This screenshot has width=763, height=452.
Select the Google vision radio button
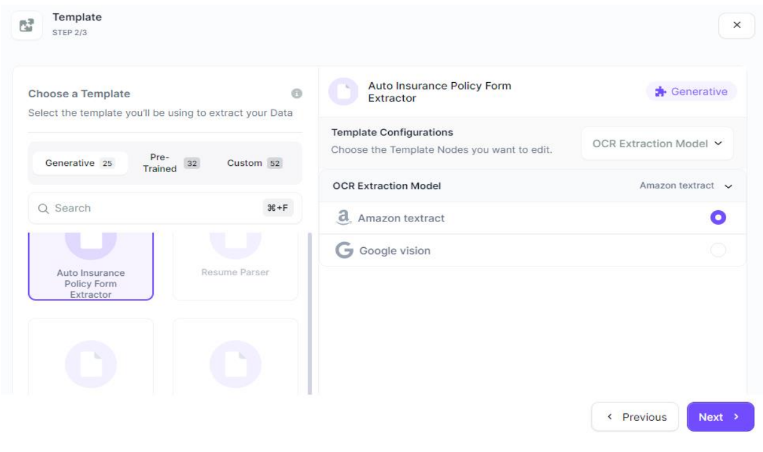click(717, 250)
